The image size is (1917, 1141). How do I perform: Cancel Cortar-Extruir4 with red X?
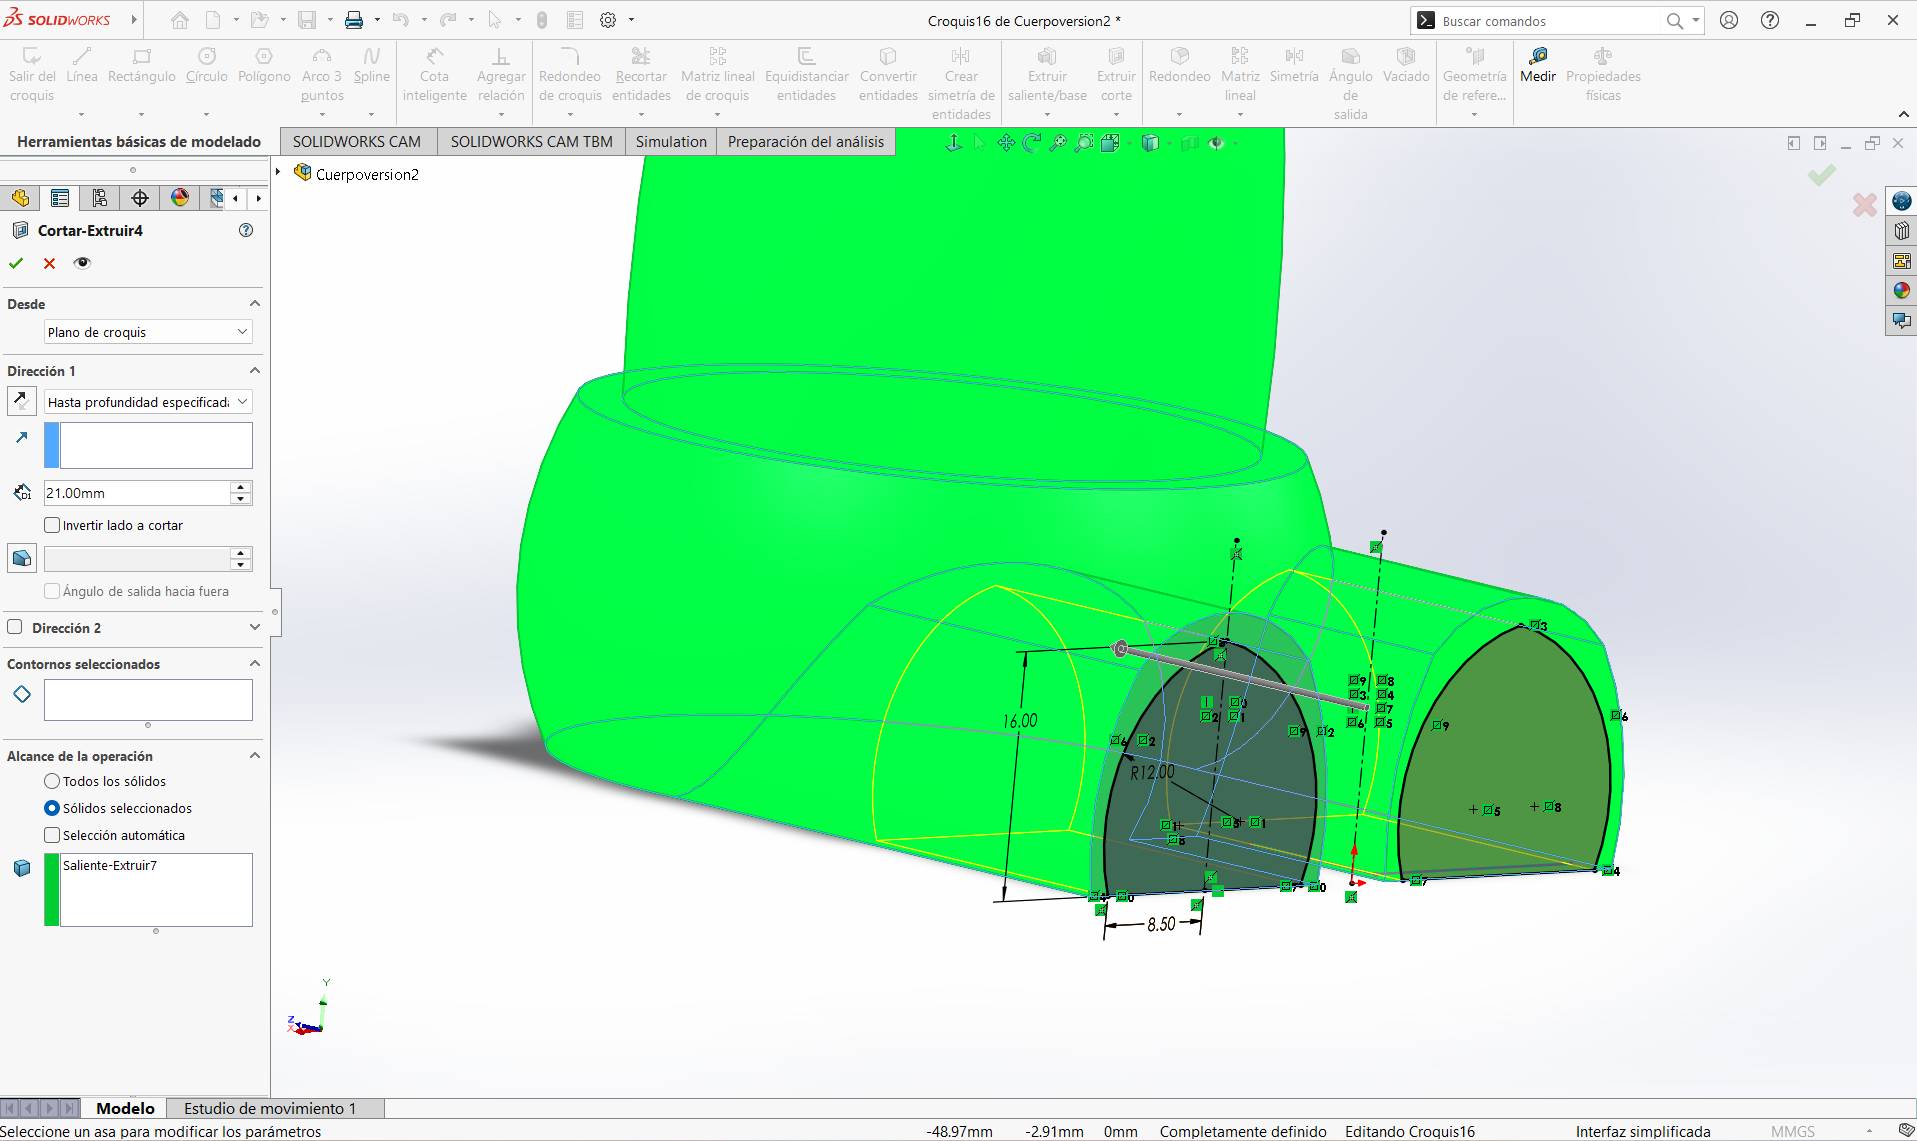coord(49,263)
